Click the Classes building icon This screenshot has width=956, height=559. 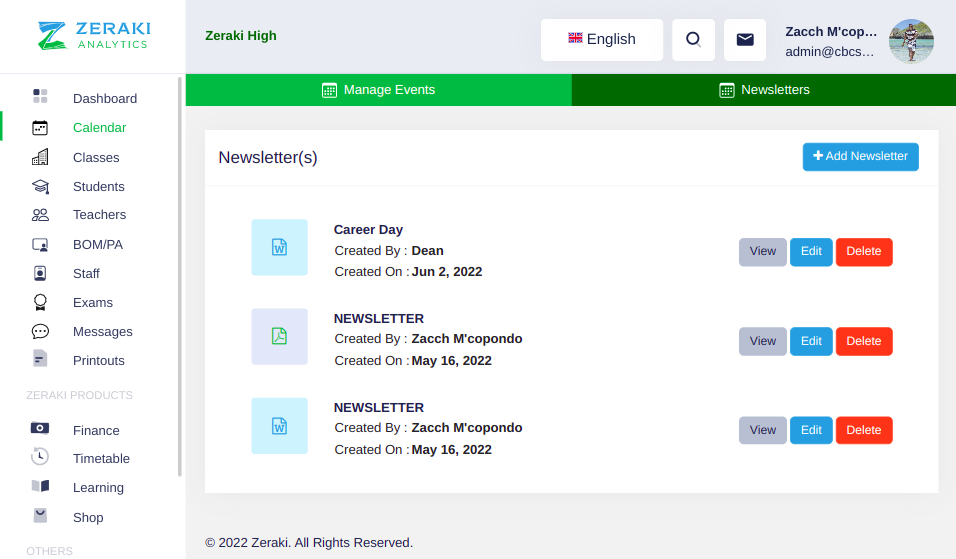(40, 157)
